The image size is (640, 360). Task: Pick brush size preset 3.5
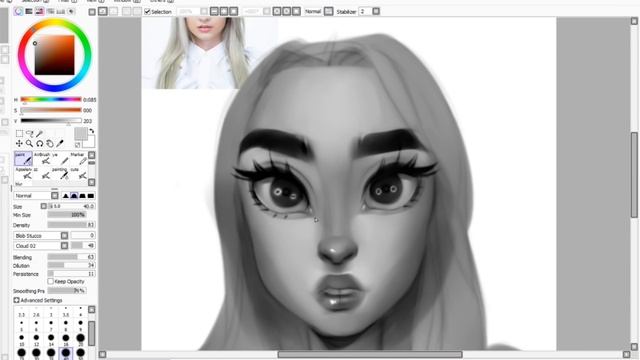[x=66, y=311]
